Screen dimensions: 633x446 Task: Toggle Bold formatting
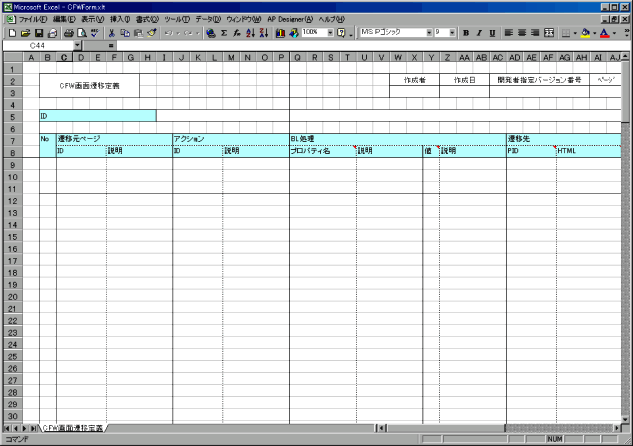466,33
